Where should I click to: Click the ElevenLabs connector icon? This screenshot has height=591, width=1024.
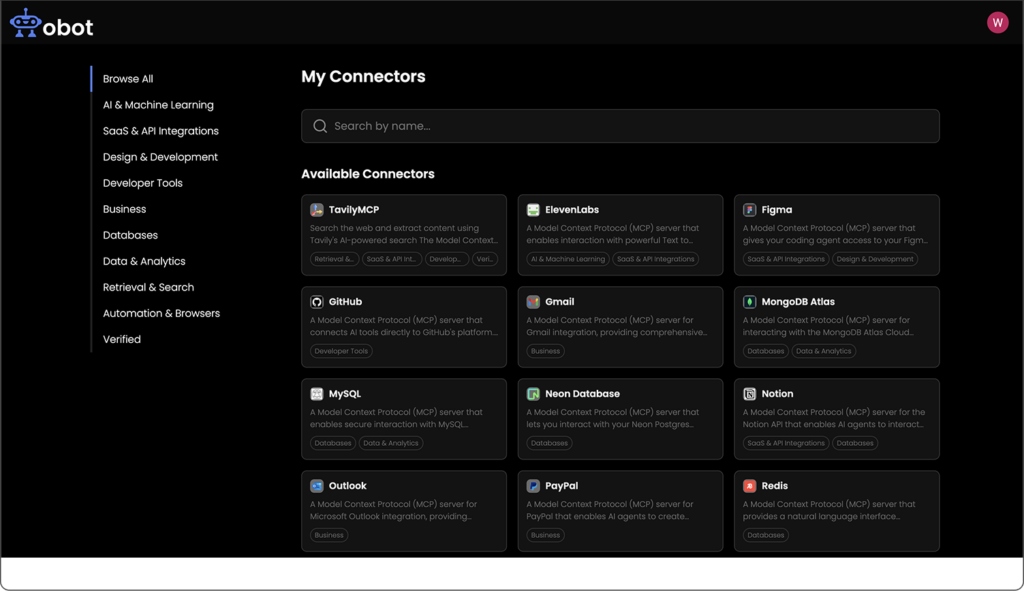(534, 210)
